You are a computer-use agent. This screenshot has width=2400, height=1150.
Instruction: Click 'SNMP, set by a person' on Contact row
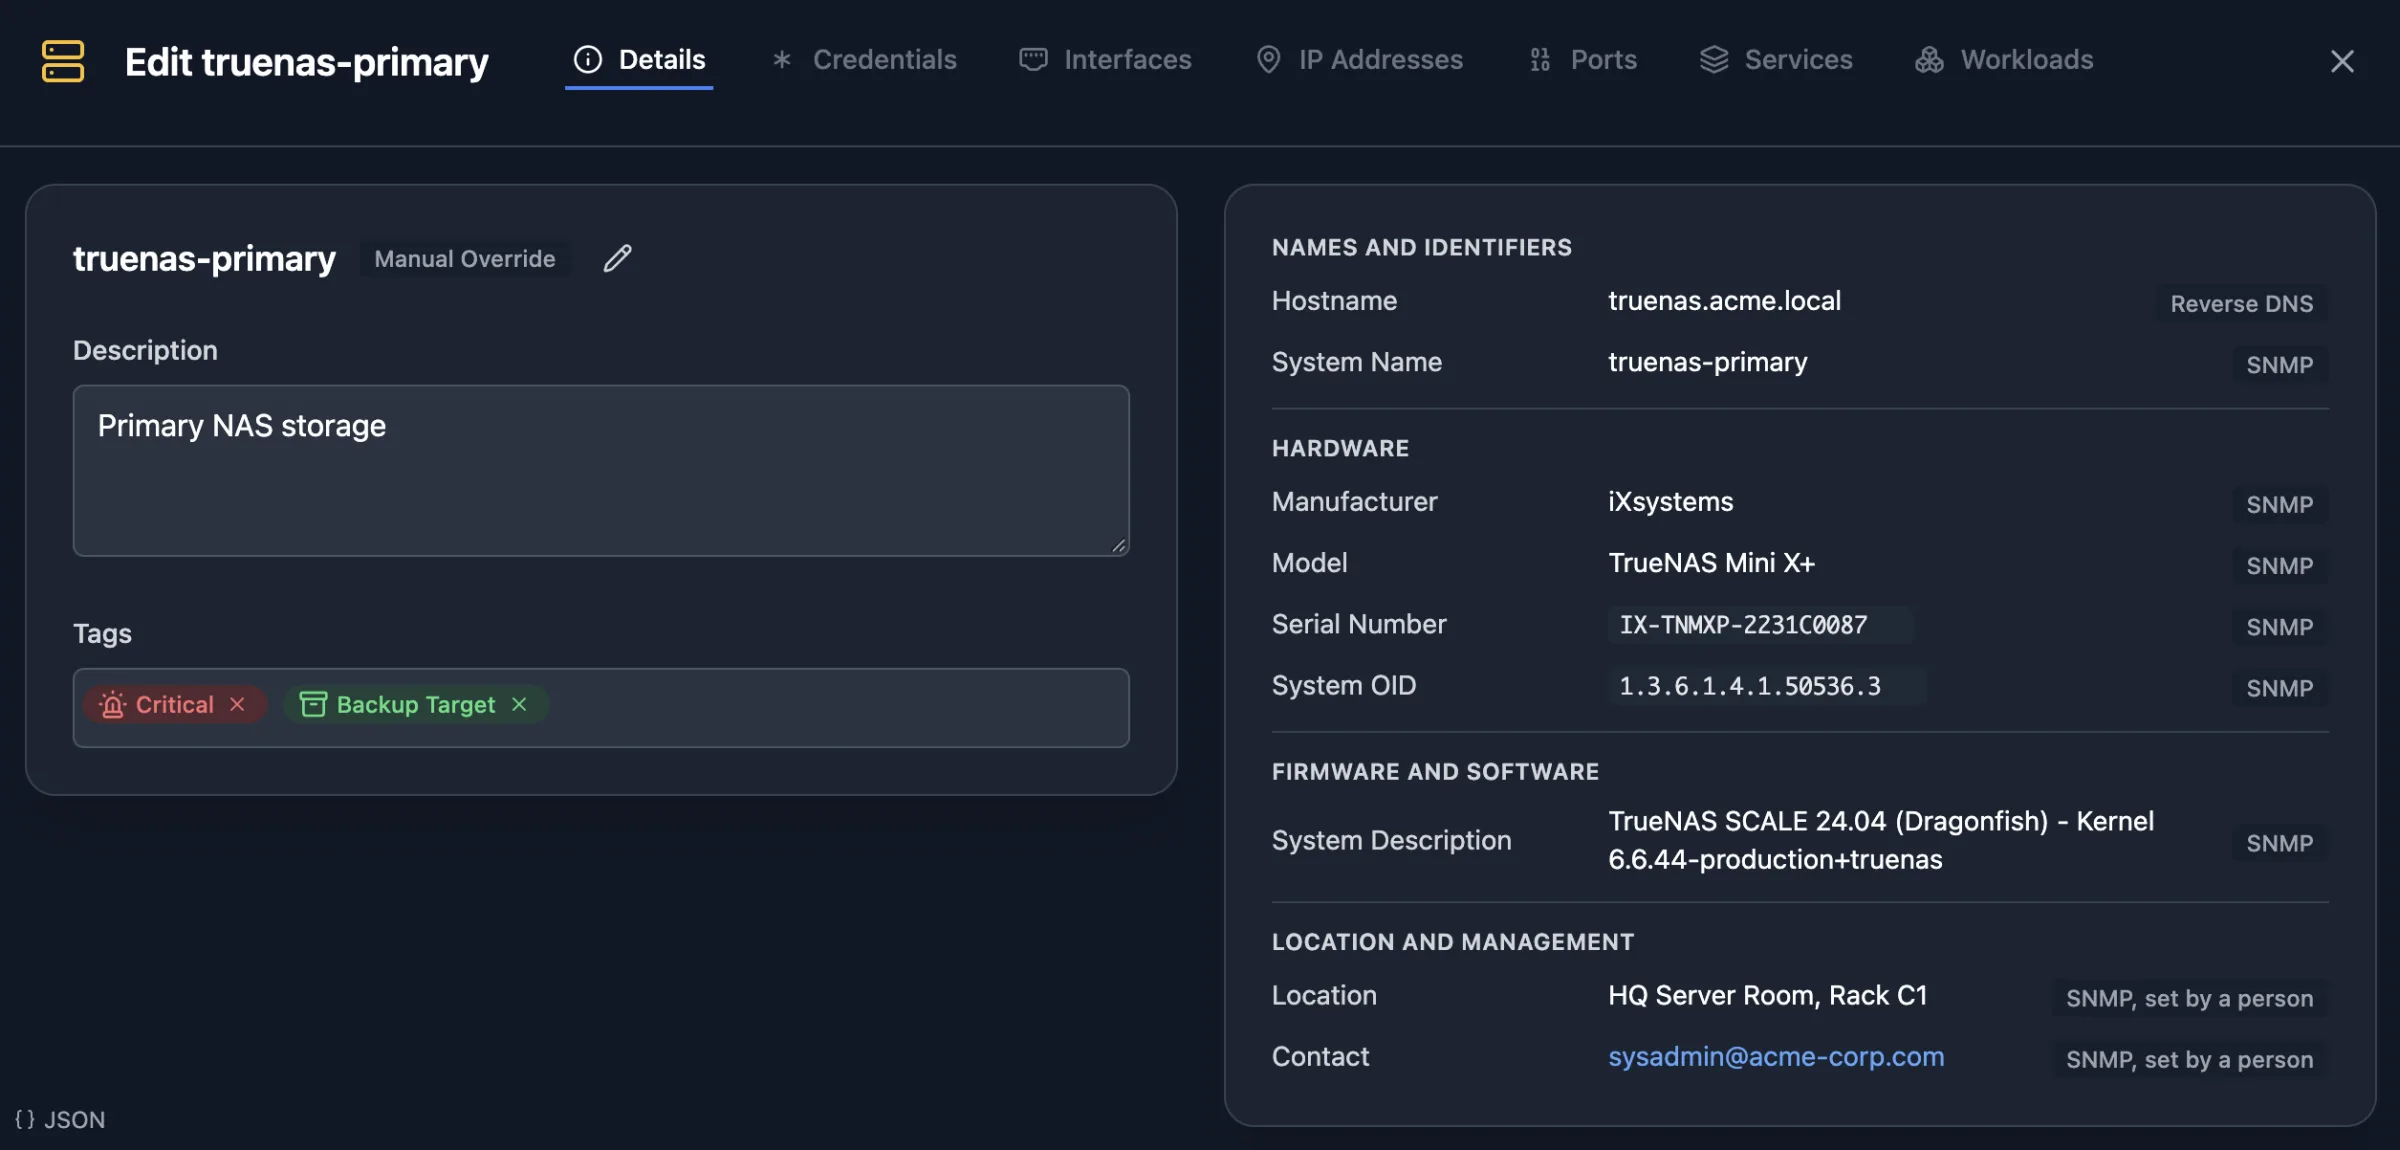(x=2189, y=1059)
